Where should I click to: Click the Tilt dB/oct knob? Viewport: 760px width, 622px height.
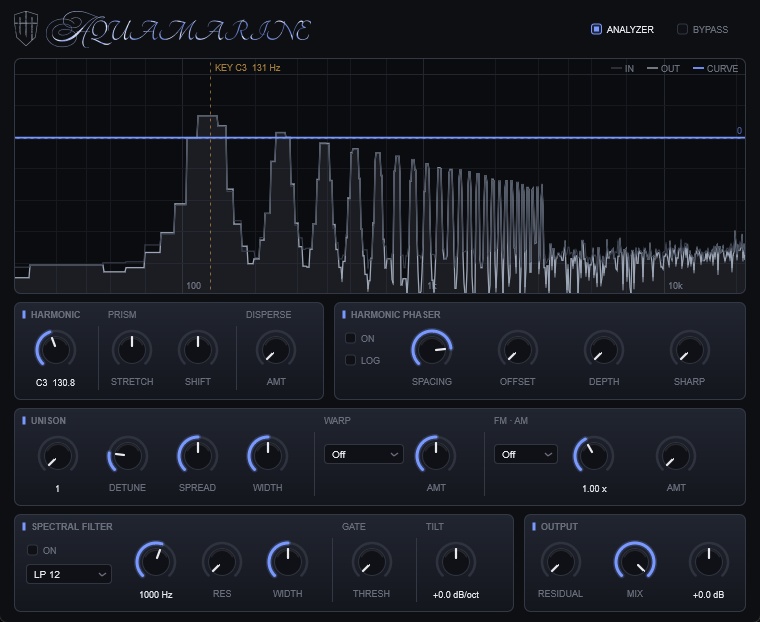[x=456, y=561]
